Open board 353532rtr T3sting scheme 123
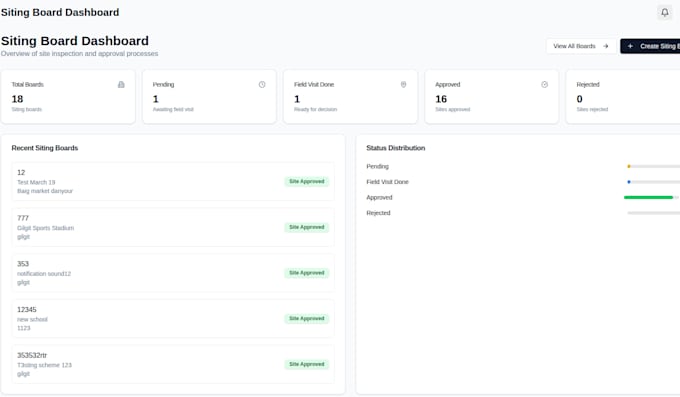680x397 pixels. point(173,364)
